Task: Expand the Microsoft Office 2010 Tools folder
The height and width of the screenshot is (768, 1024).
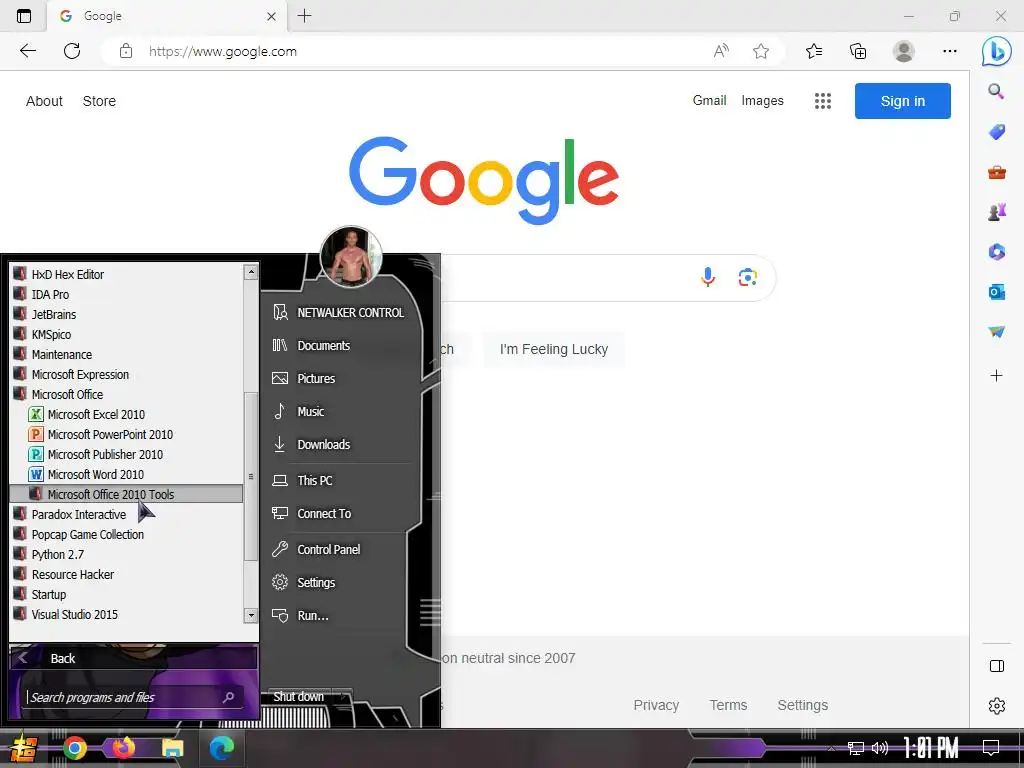Action: 127,494
